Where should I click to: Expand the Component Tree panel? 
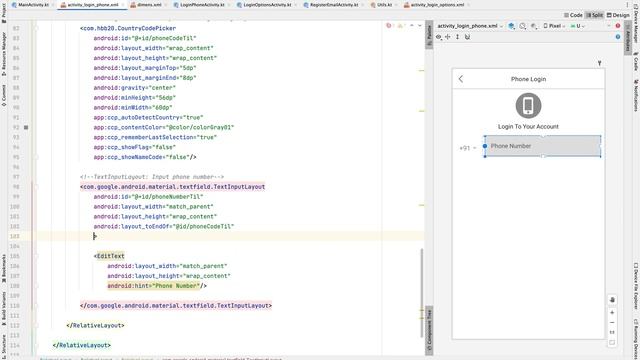[x=429, y=330]
